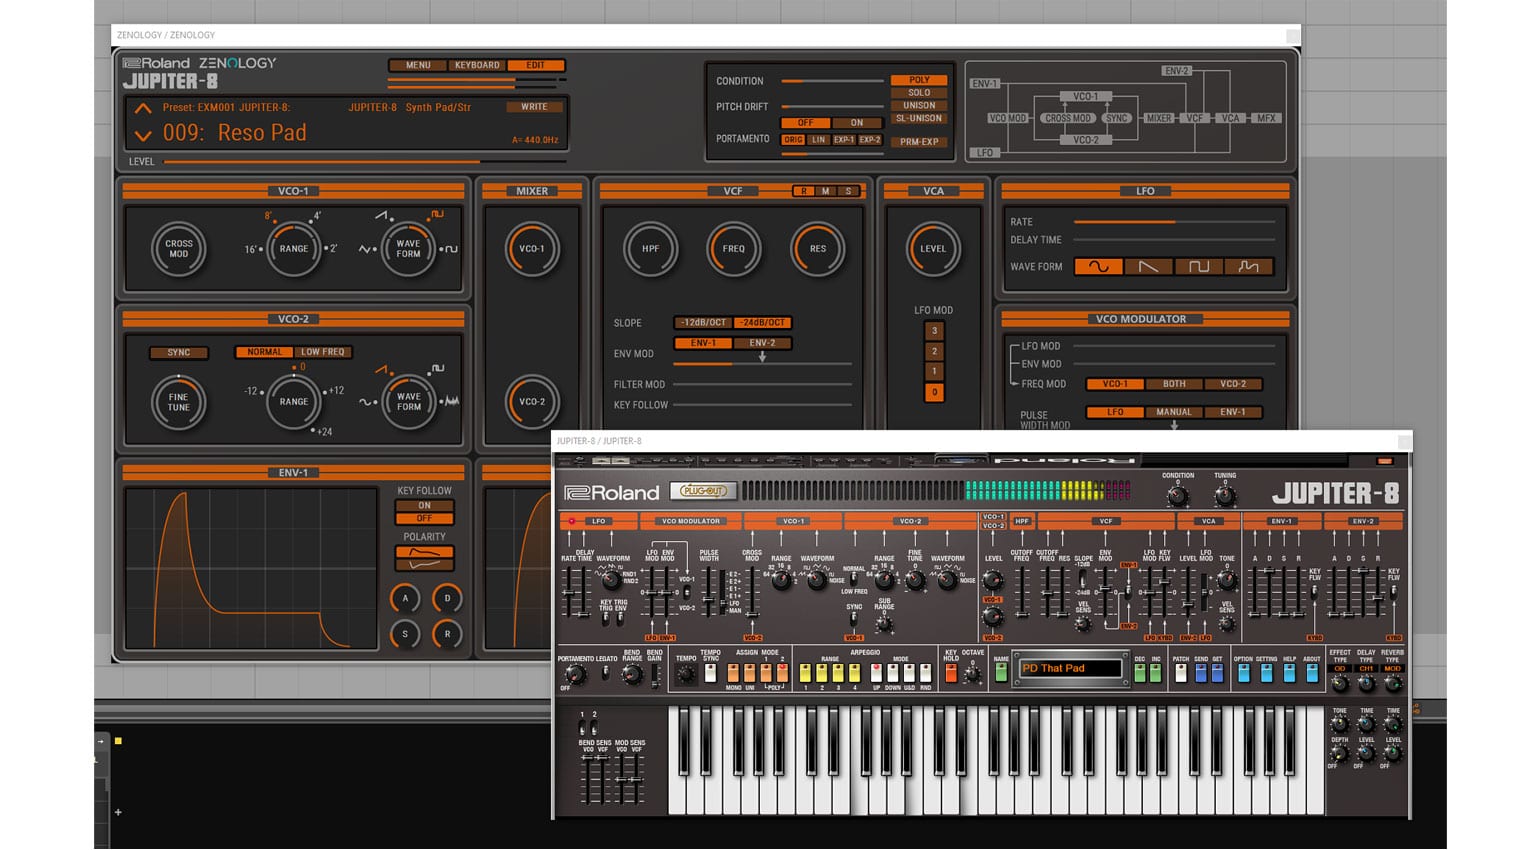Click the VCF FREQ knob in Zenology
The width and height of the screenshot is (1540, 850).
(733, 249)
